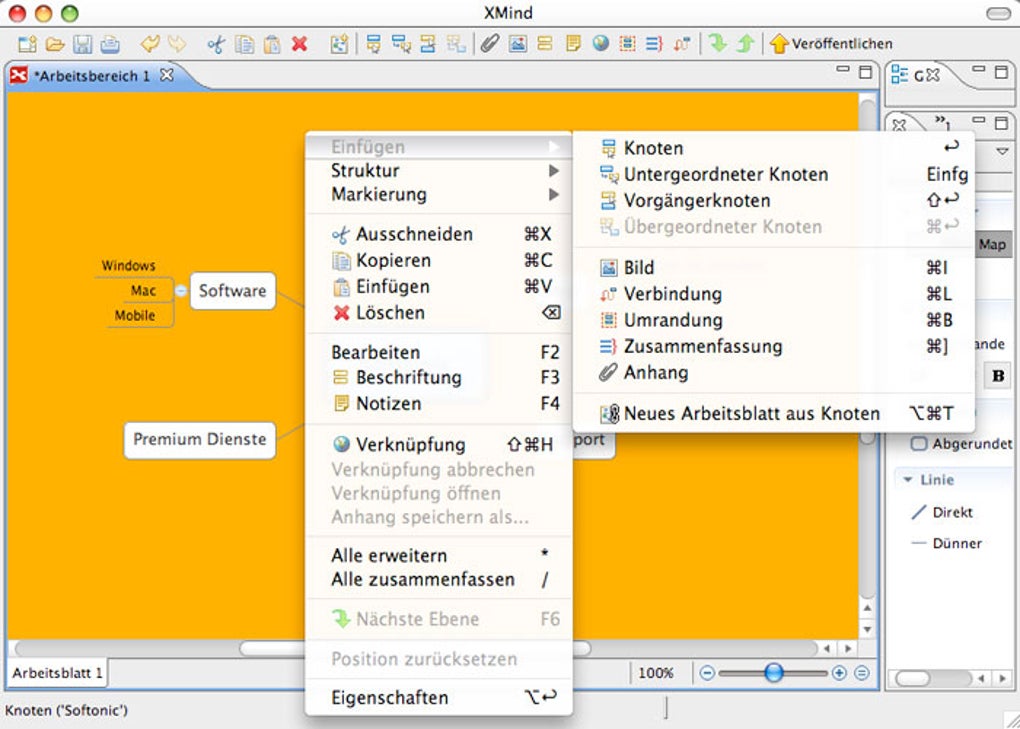Click the red X delete icon in toolbar
Image resolution: width=1020 pixels, height=729 pixels.
[299, 44]
